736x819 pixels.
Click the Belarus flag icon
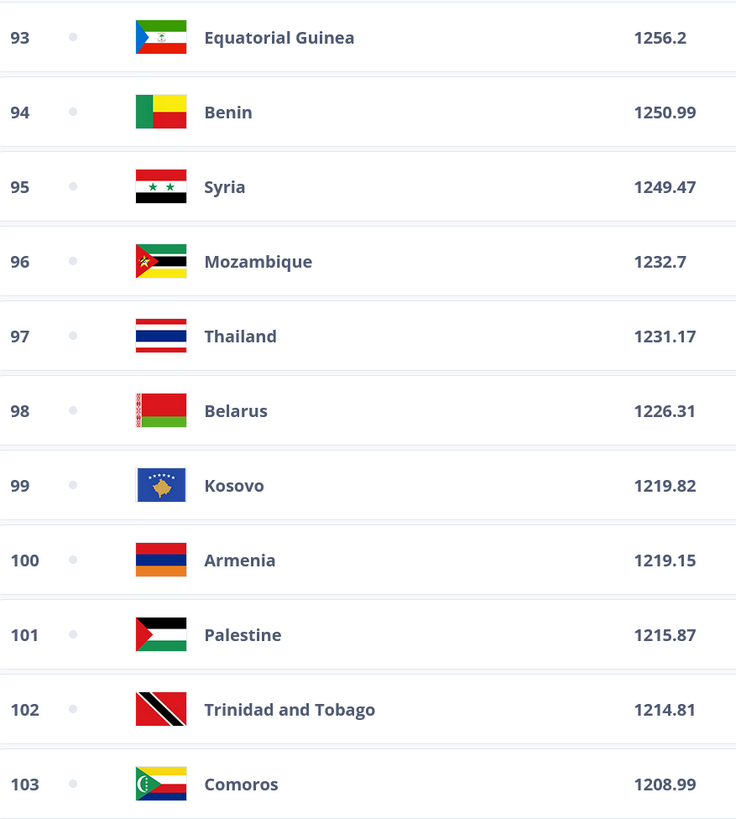161,411
